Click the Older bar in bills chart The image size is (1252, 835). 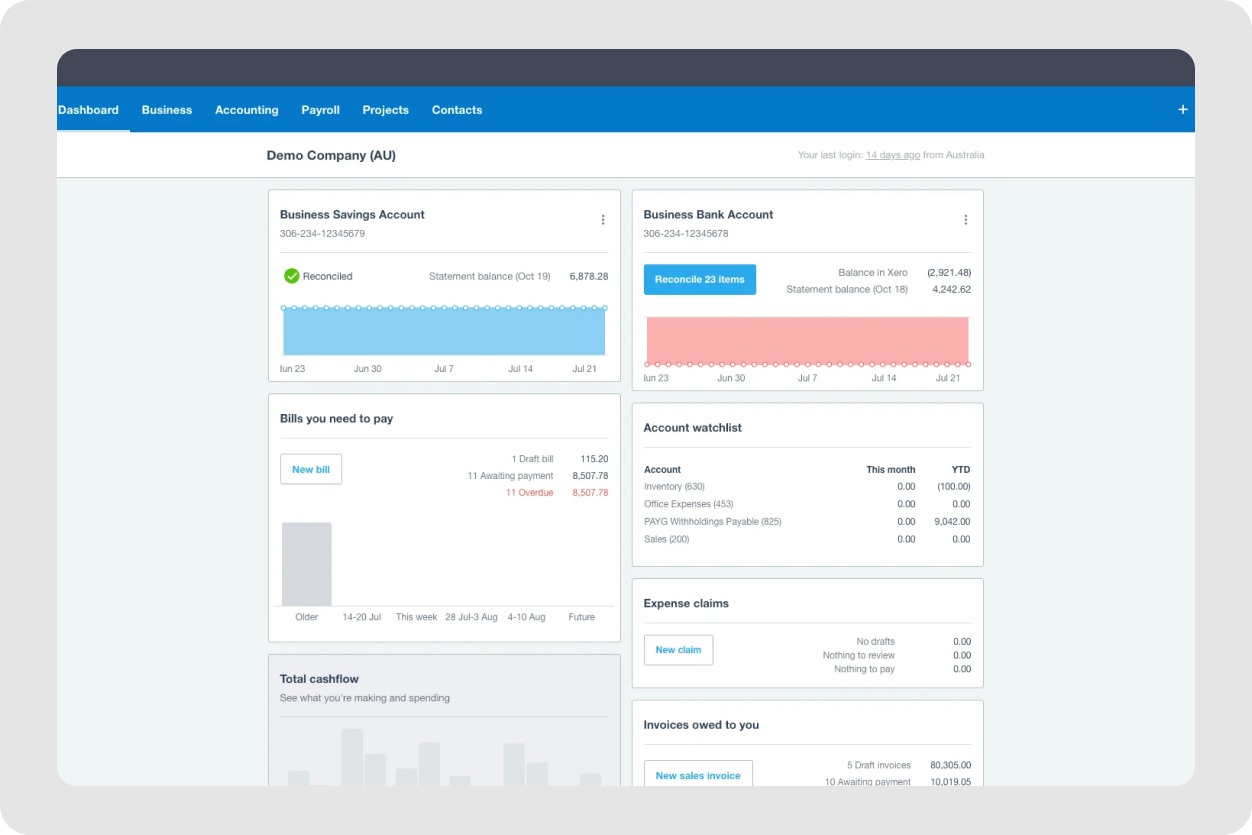coord(306,563)
